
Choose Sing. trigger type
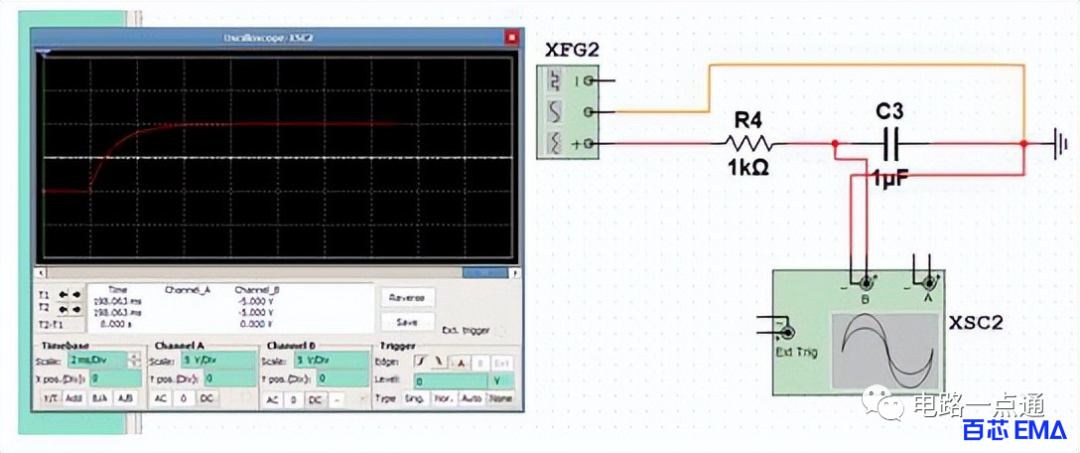click(x=413, y=398)
